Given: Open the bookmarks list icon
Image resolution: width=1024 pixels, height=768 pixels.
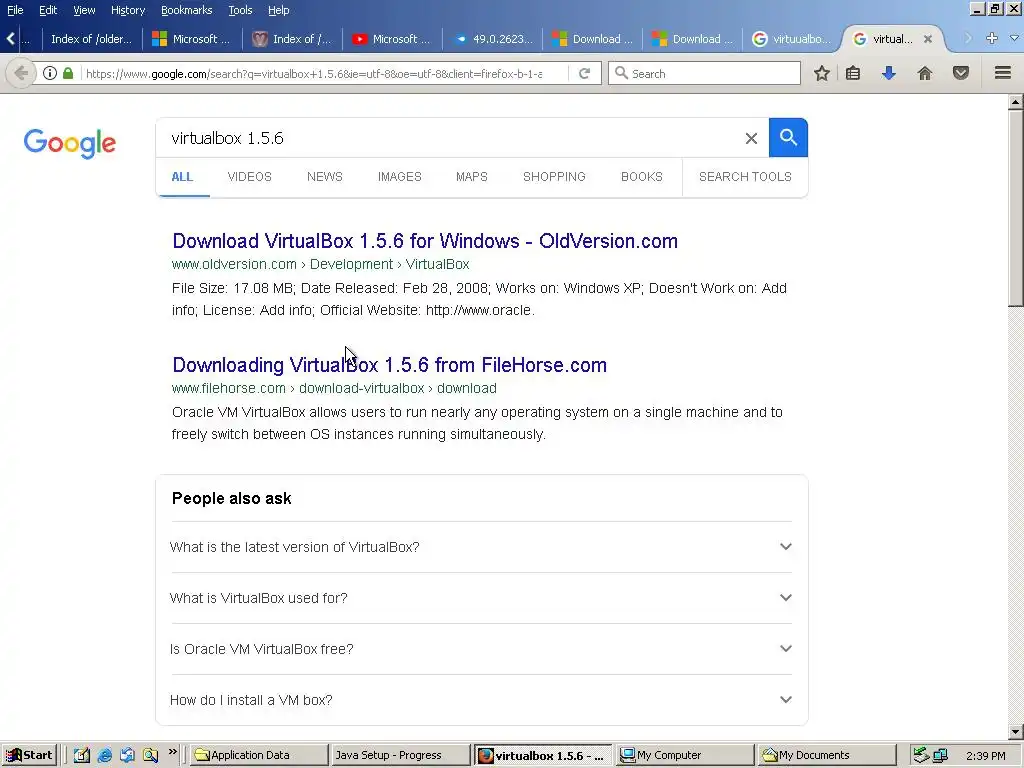Looking at the screenshot, I should point(853,73).
